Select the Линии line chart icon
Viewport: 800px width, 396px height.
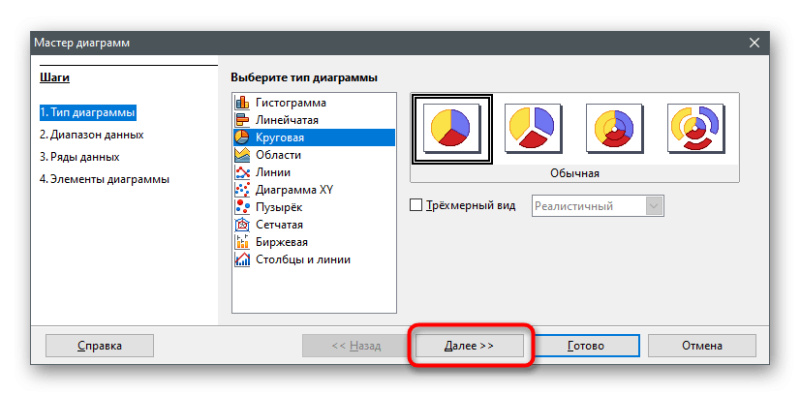tap(242, 172)
